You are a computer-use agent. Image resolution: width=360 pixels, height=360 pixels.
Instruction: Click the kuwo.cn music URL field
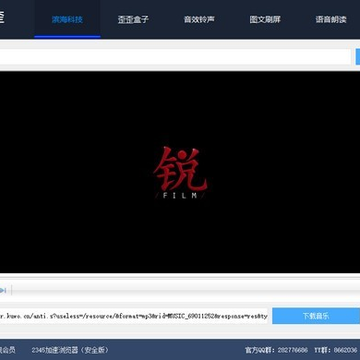pos(133,316)
